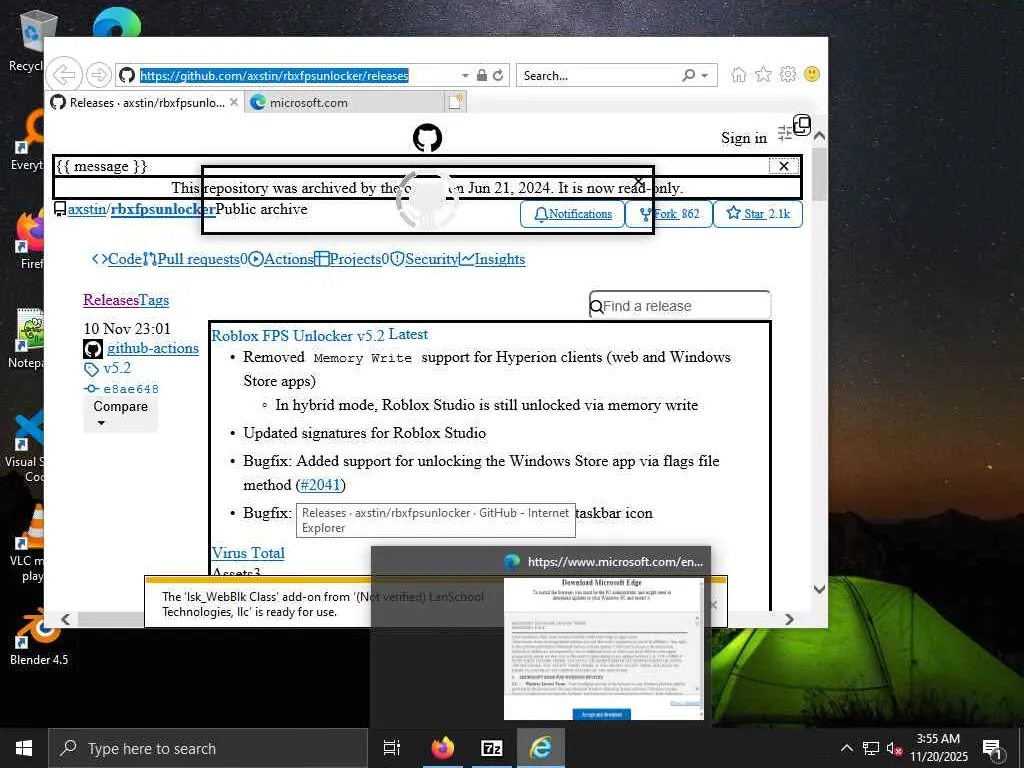Click the padlock security icon in address bar
The height and width of the screenshot is (768, 1024).
point(482,75)
